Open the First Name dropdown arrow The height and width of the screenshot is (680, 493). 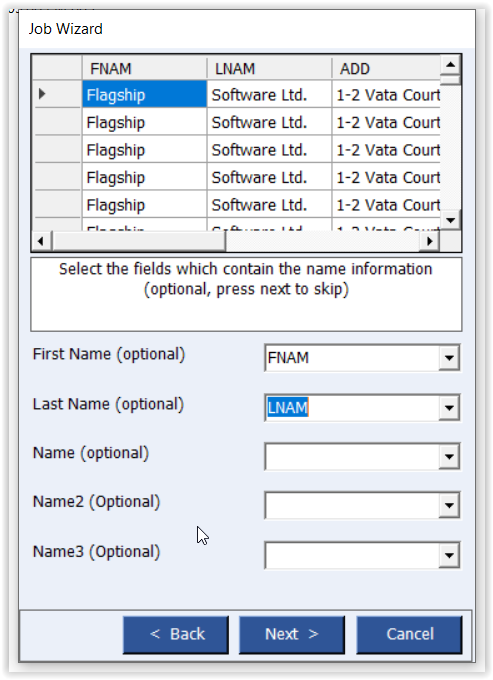click(x=449, y=358)
